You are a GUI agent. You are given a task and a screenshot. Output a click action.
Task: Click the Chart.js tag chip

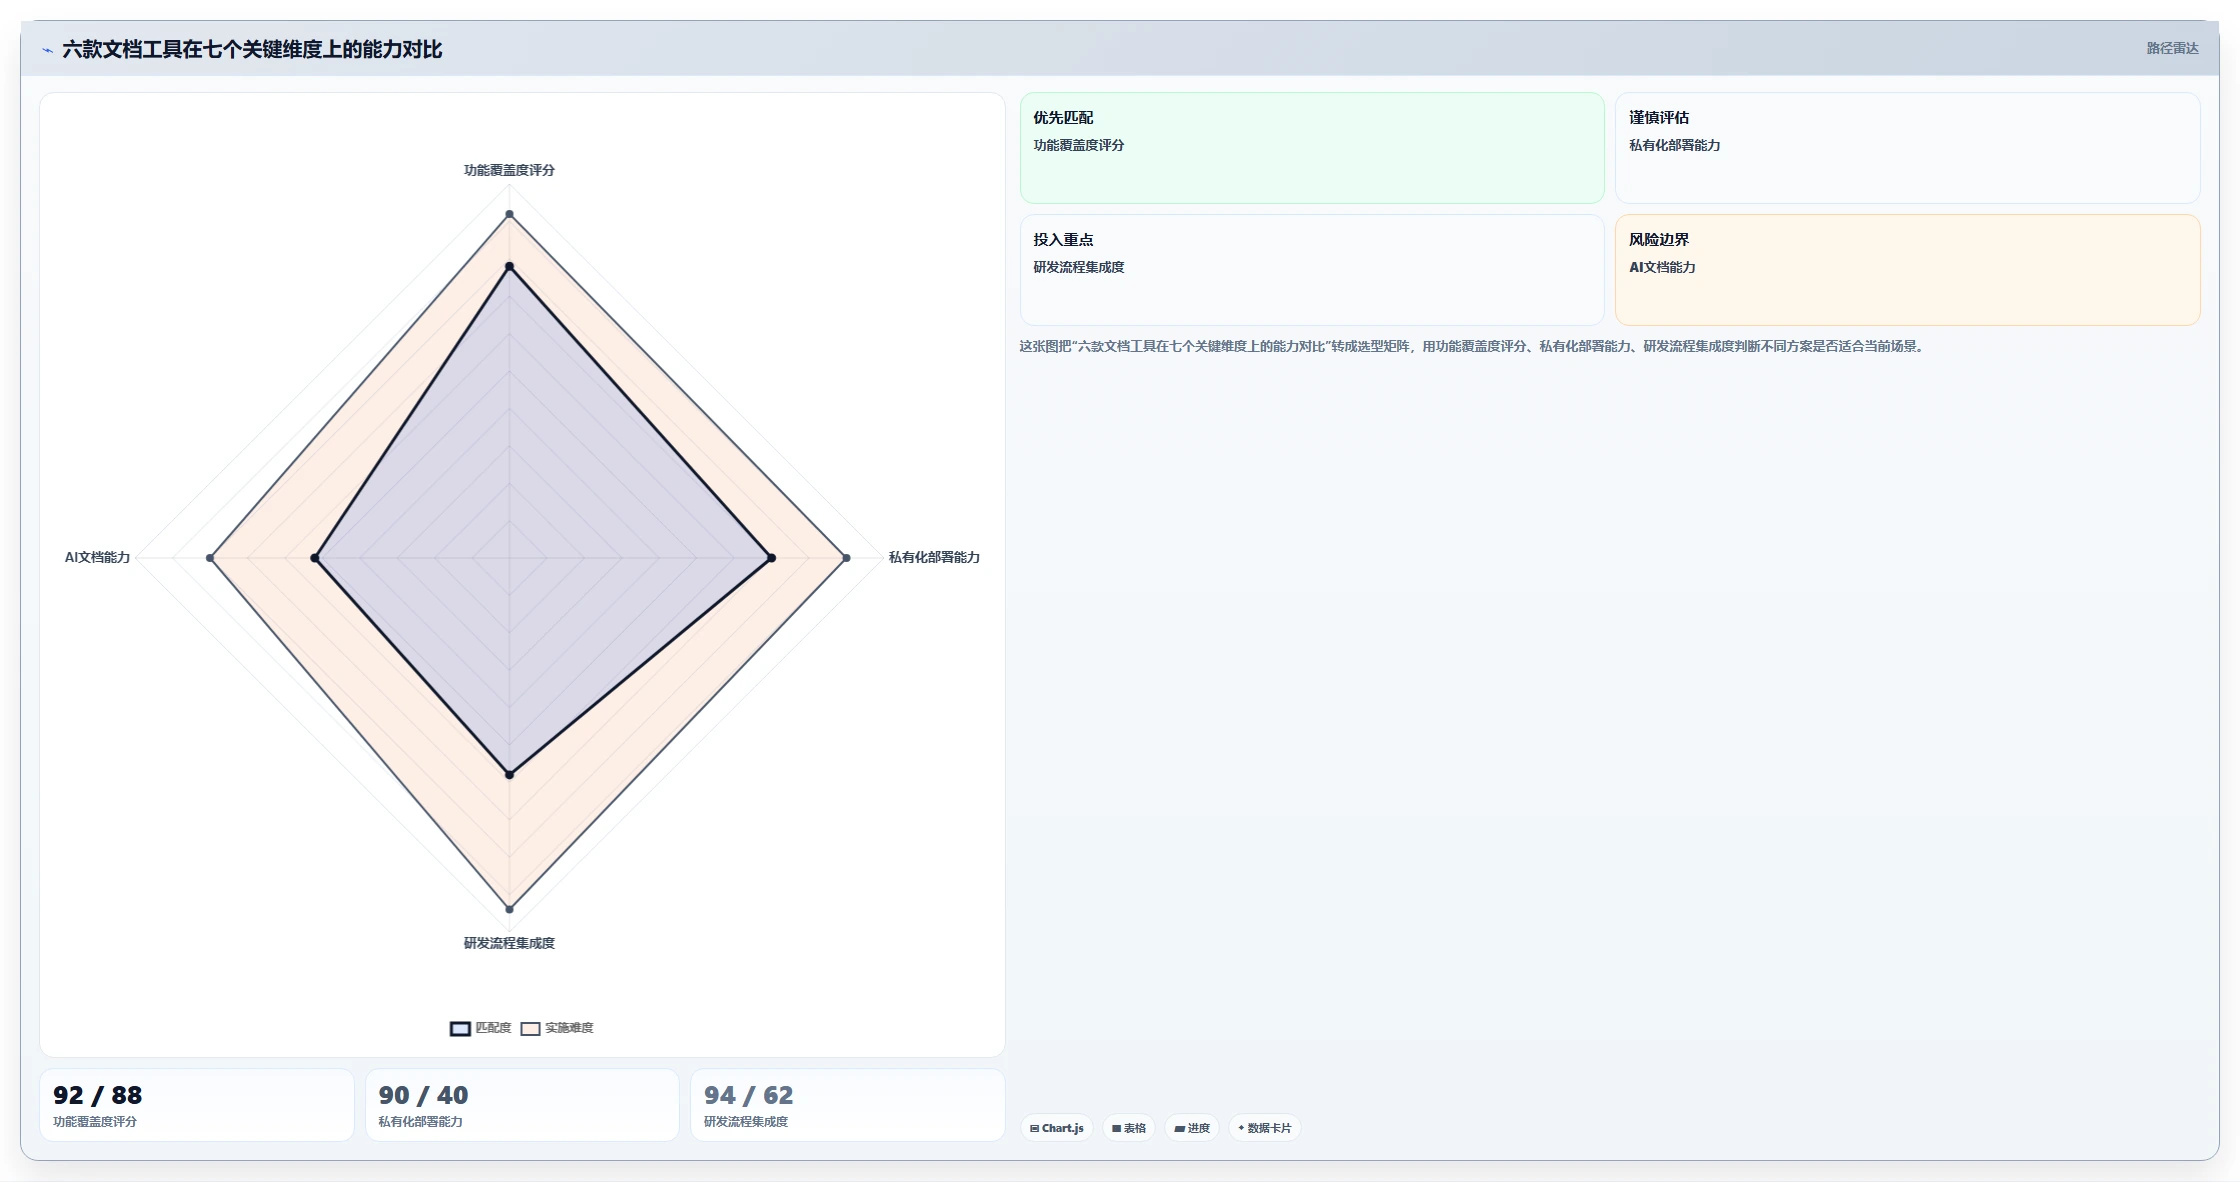coord(1057,1128)
